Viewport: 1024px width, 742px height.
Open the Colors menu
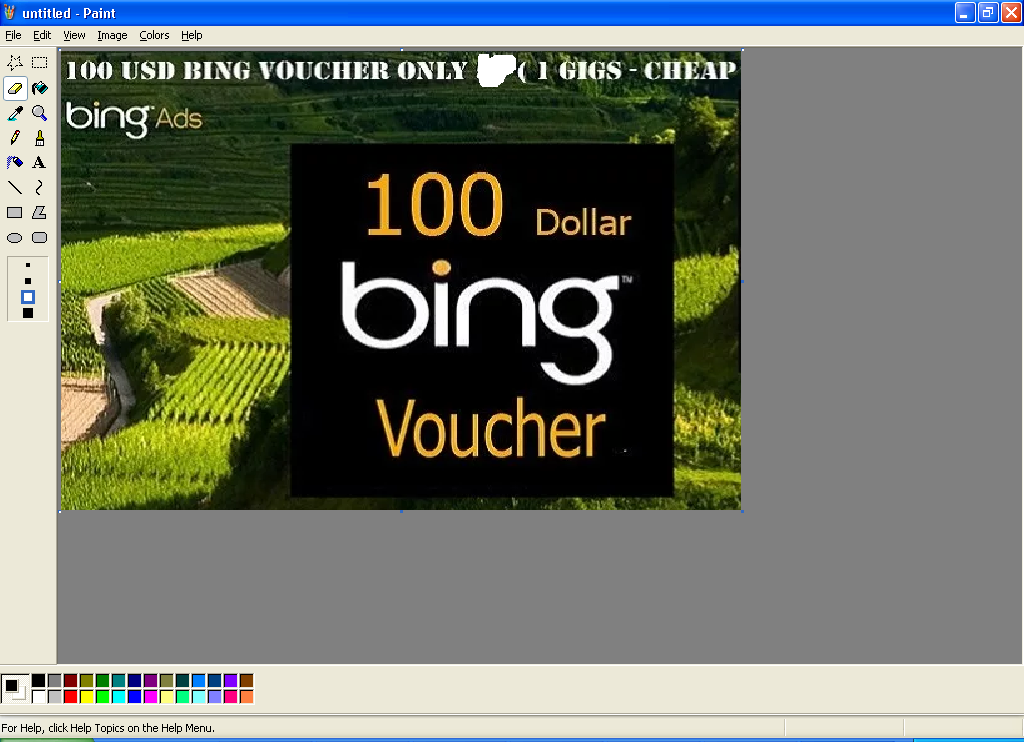[154, 35]
